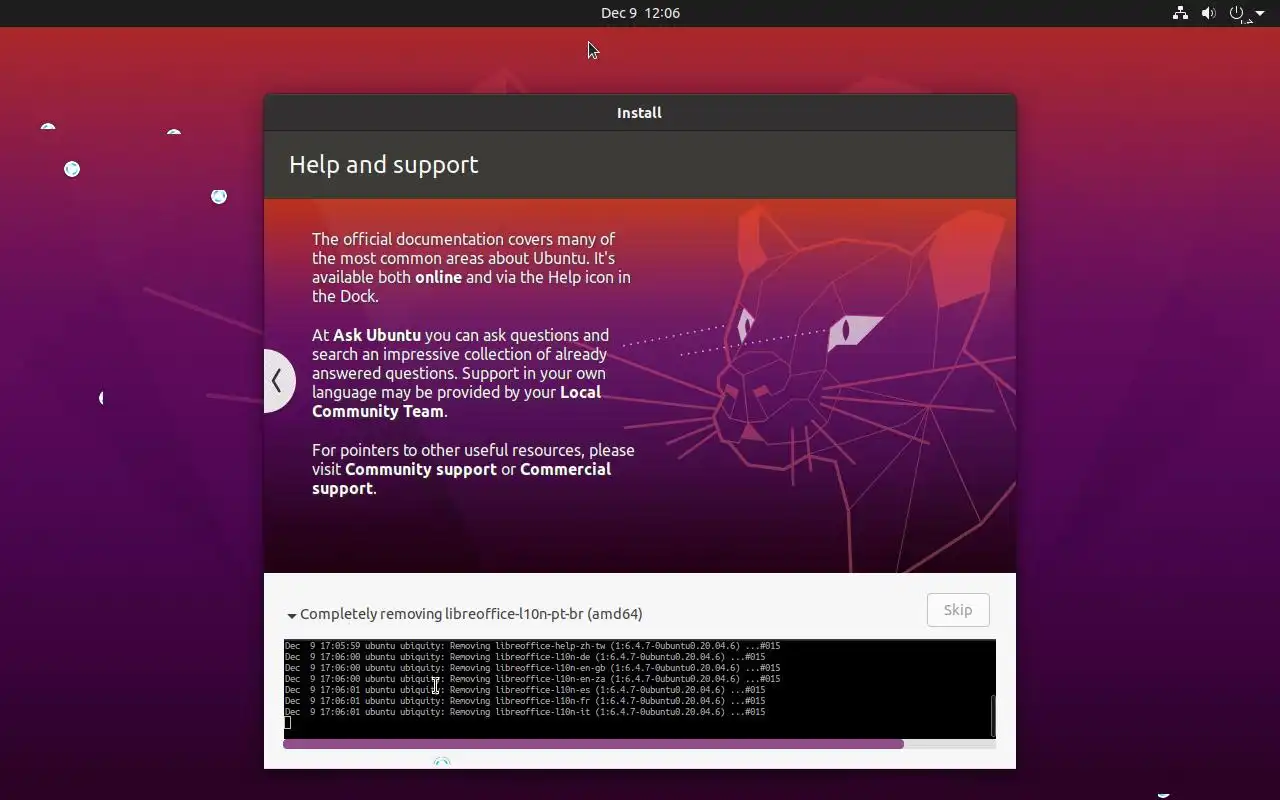Click the log line removing libreoffice-l10n-es
This screenshot has width=1280, height=800.
pyautogui.click(x=525, y=690)
